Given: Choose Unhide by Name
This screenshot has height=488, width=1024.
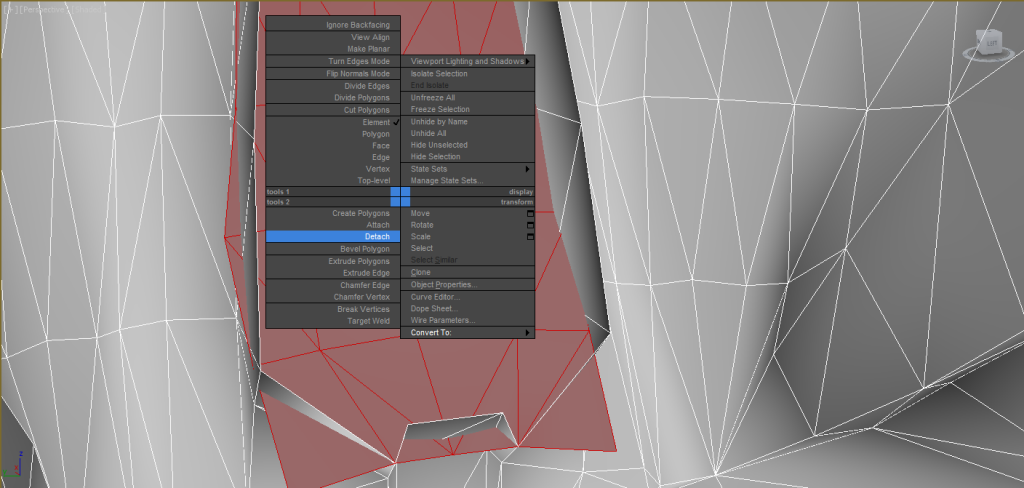Looking at the screenshot, I should 468,122.
